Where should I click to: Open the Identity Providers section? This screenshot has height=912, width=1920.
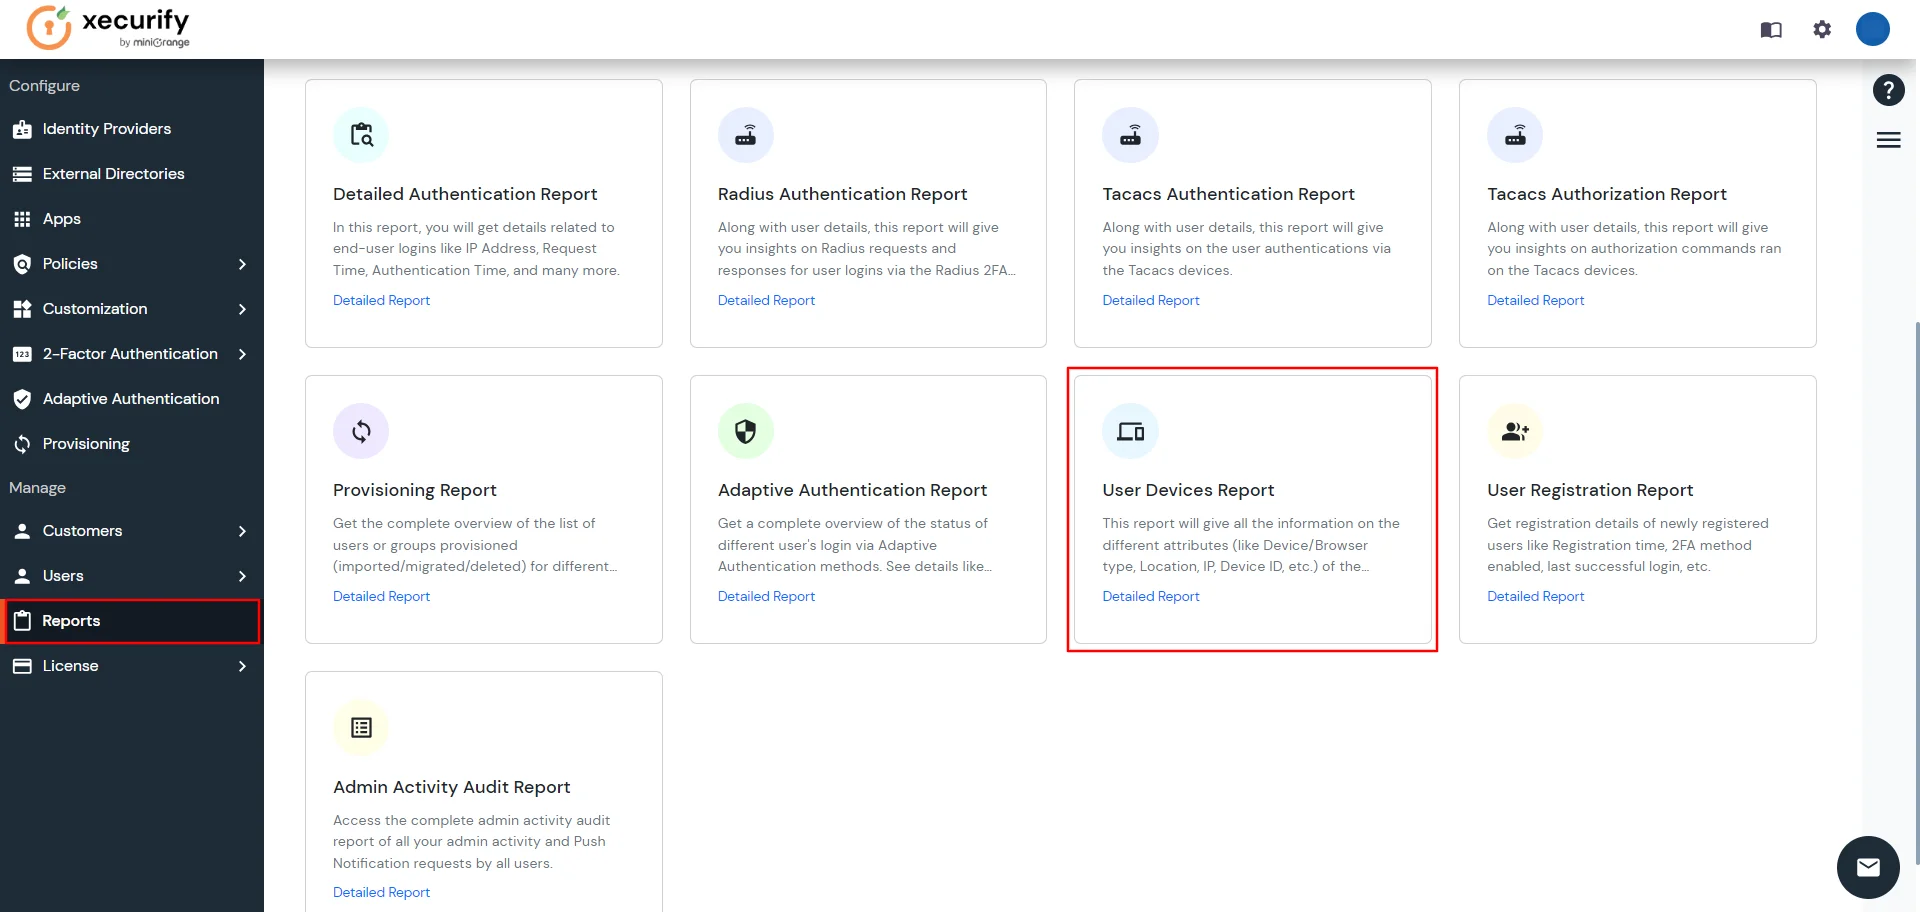(x=106, y=128)
